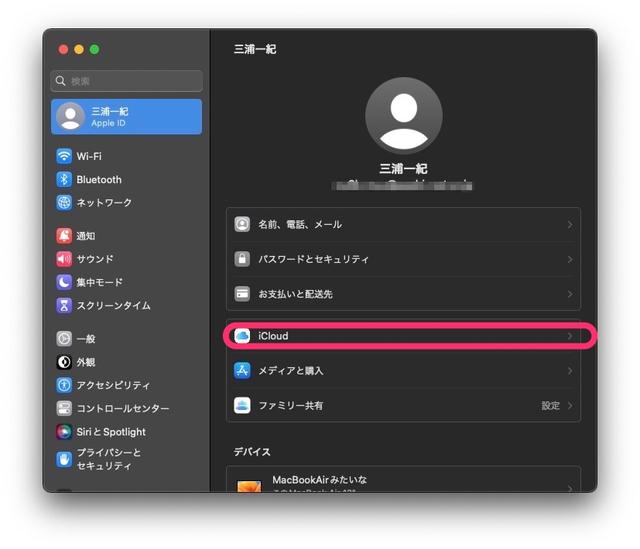Image resolution: width=640 pixels, height=549 pixels.
Task: Open コントロールセンター label in the sidebar
Action: click(x=123, y=409)
